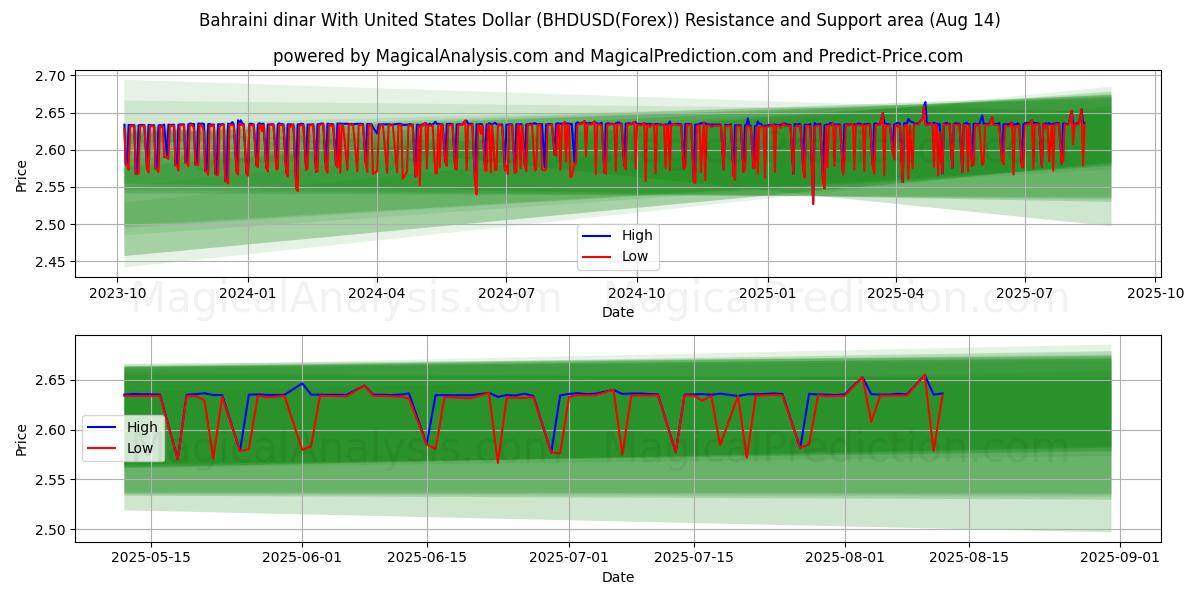Click the chart title mentioning Bahraini dinar
Viewport: 1200px width, 600px height.
point(600,20)
